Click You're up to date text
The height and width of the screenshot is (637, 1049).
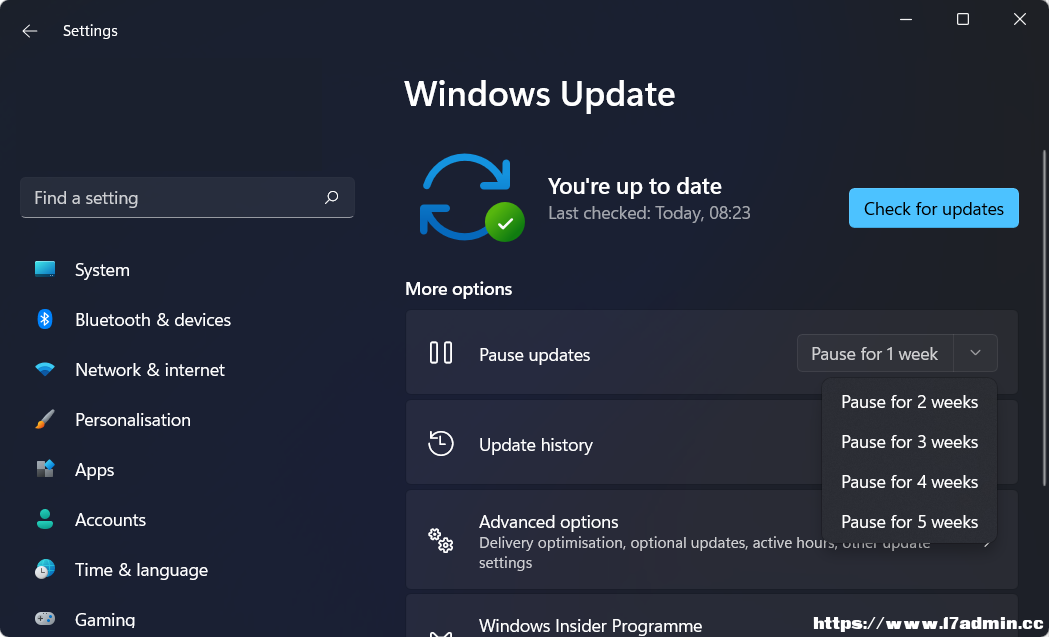click(635, 186)
